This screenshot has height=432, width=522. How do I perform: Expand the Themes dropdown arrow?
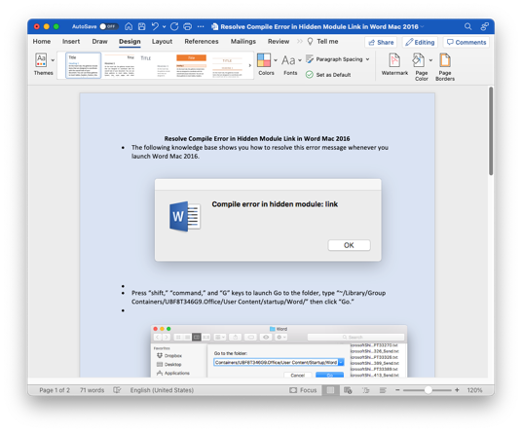(53, 60)
